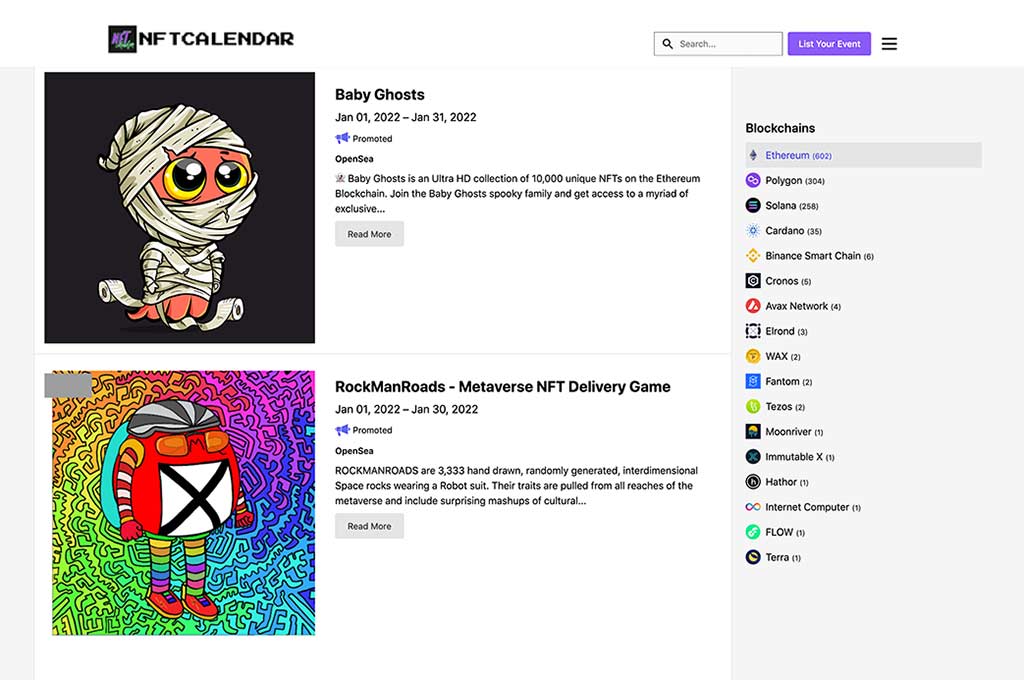This screenshot has height=680, width=1024.
Task: Open Read More for Baby Ghosts
Action: click(369, 234)
